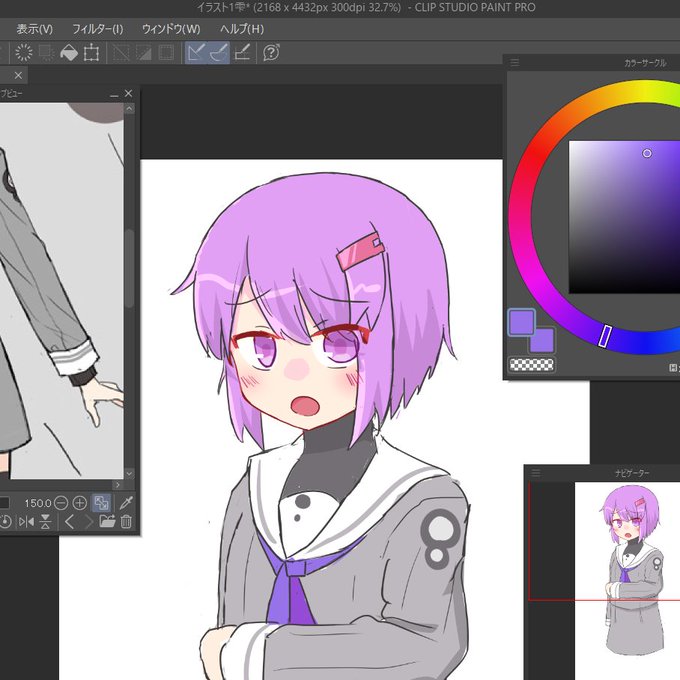Click the Fill paint bucket icon
Image resolution: width=680 pixels, height=680 pixels.
point(69,53)
